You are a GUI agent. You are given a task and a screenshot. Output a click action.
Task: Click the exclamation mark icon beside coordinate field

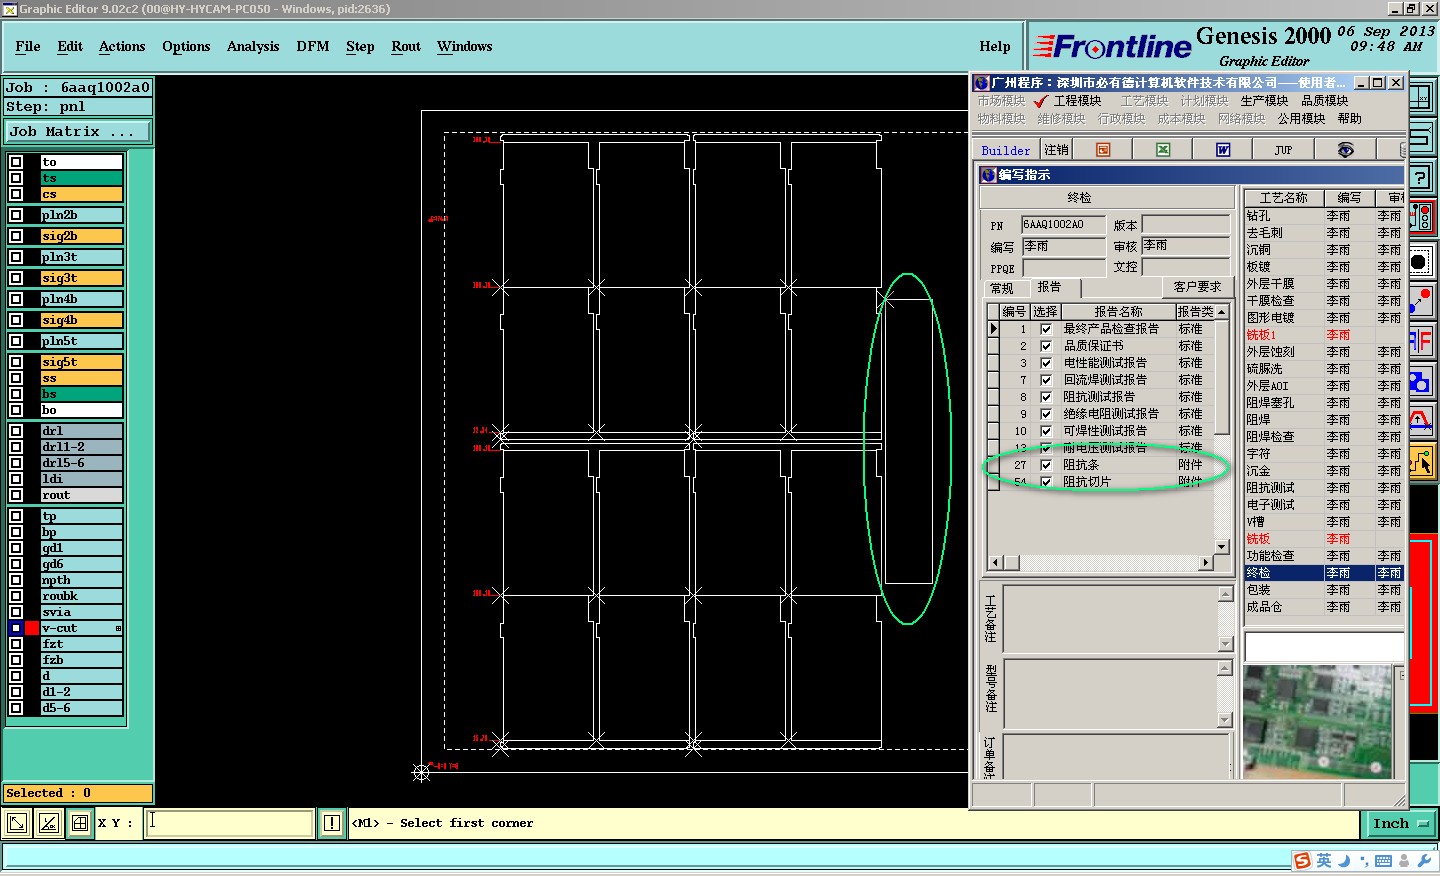(x=332, y=823)
